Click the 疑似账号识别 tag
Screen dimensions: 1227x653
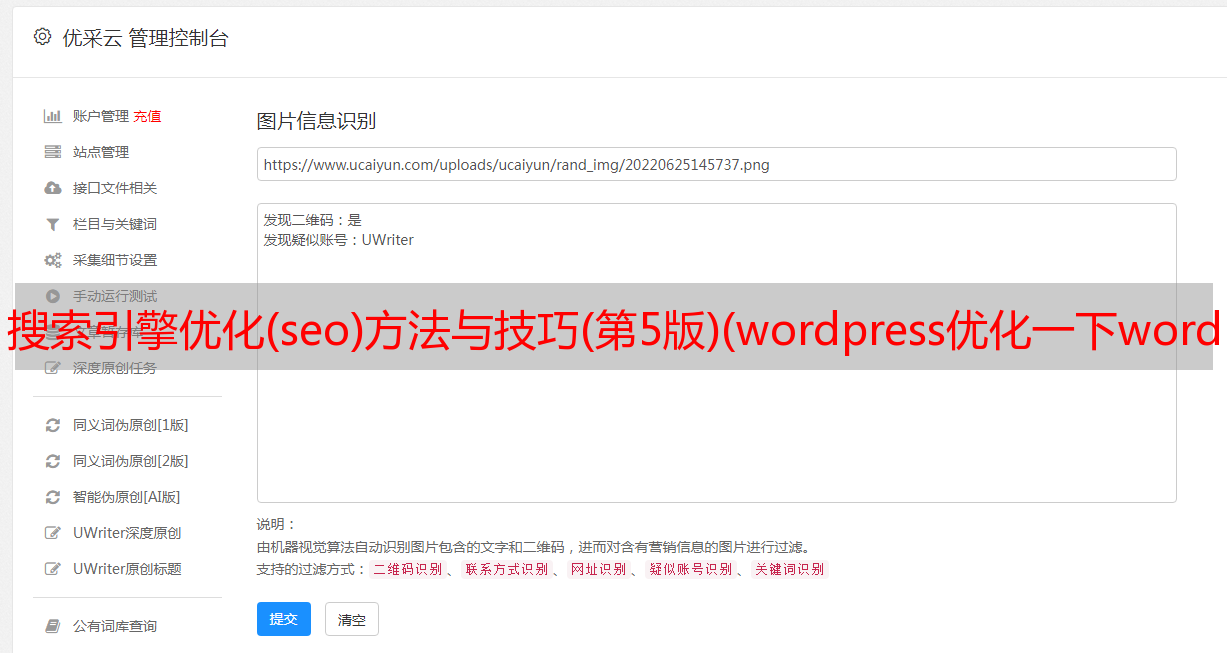[691, 569]
